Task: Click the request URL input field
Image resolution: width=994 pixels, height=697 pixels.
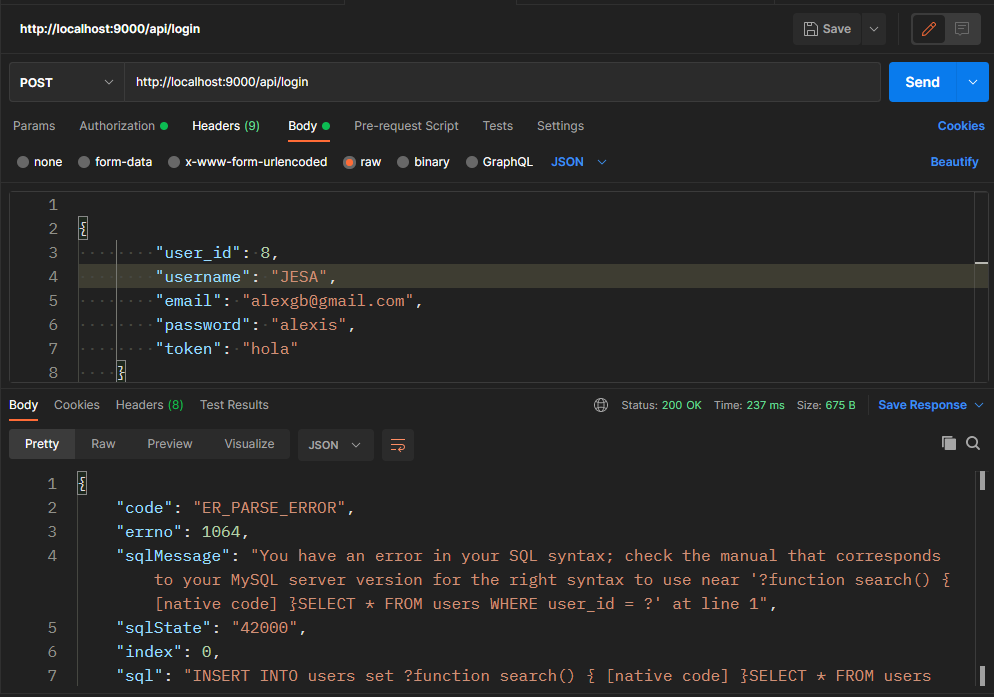Action: [x=500, y=82]
